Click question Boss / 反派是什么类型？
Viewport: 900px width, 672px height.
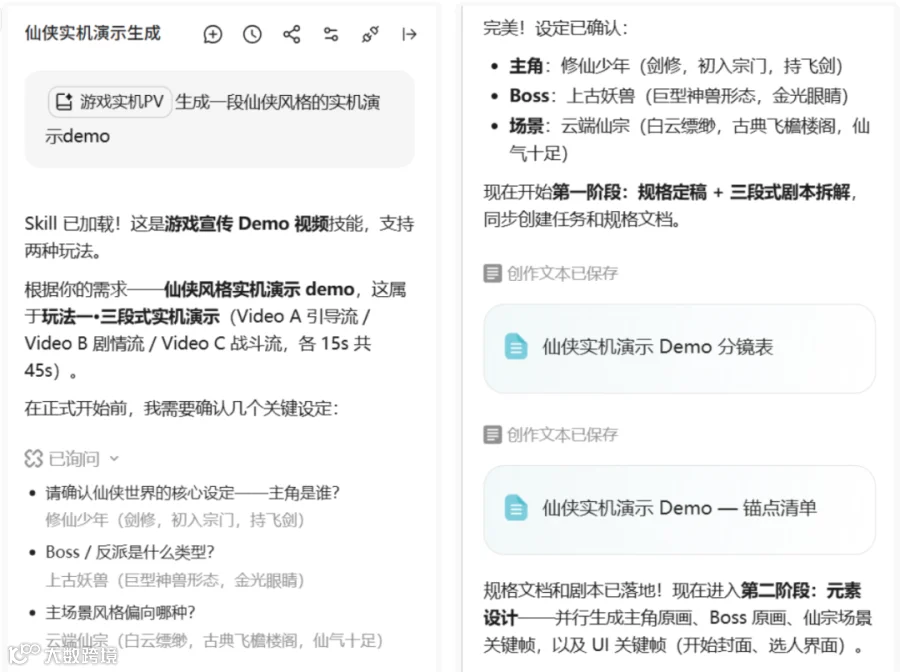[x=130, y=552]
